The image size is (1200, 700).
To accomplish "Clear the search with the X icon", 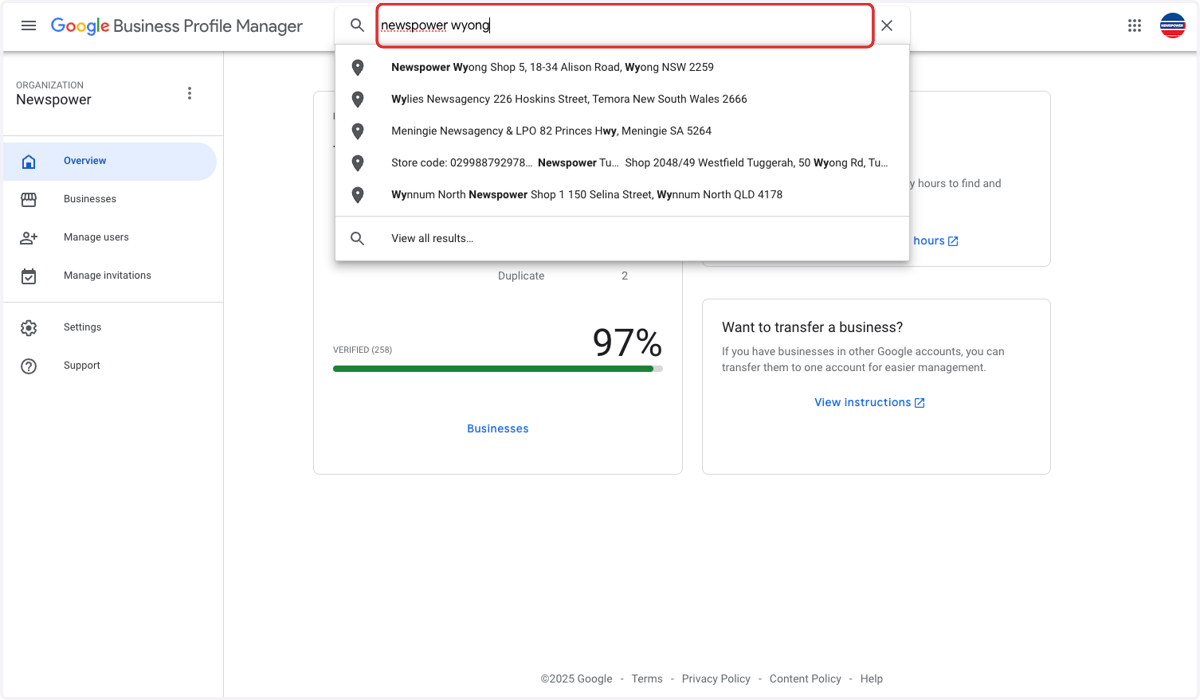I will 887,26.
